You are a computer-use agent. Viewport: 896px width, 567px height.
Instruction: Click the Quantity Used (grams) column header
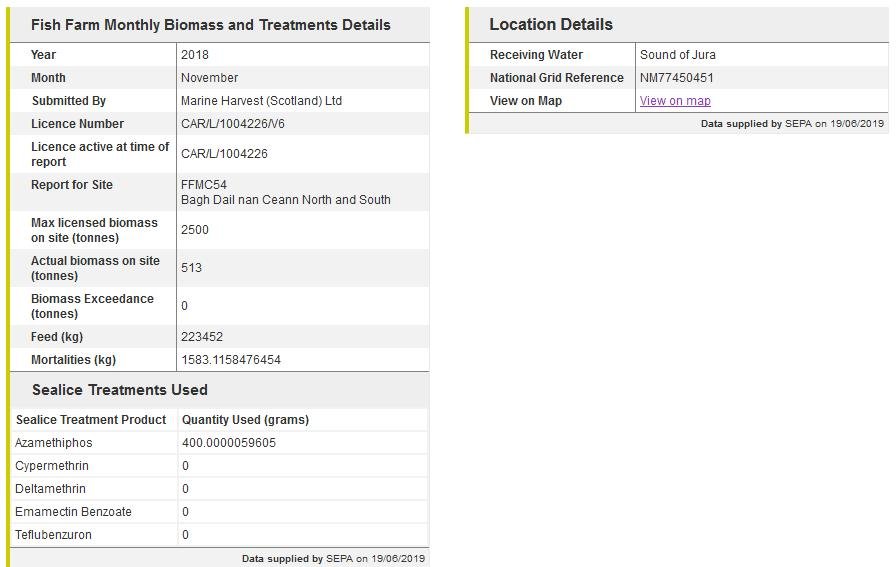coord(245,420)
